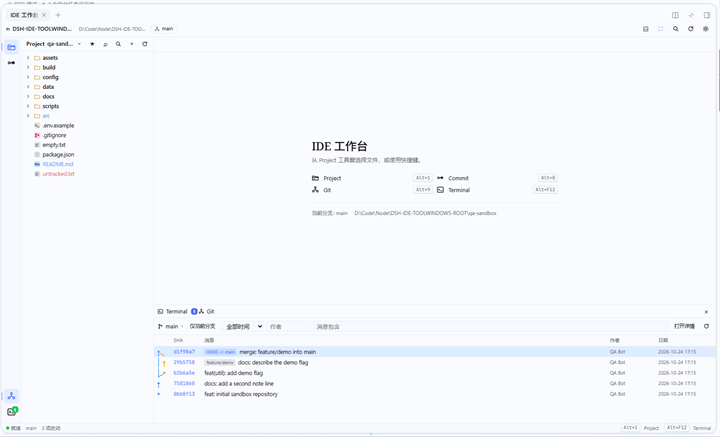
Task: Open the main branch selector in Git panel
Action: [x=170, y=326]
